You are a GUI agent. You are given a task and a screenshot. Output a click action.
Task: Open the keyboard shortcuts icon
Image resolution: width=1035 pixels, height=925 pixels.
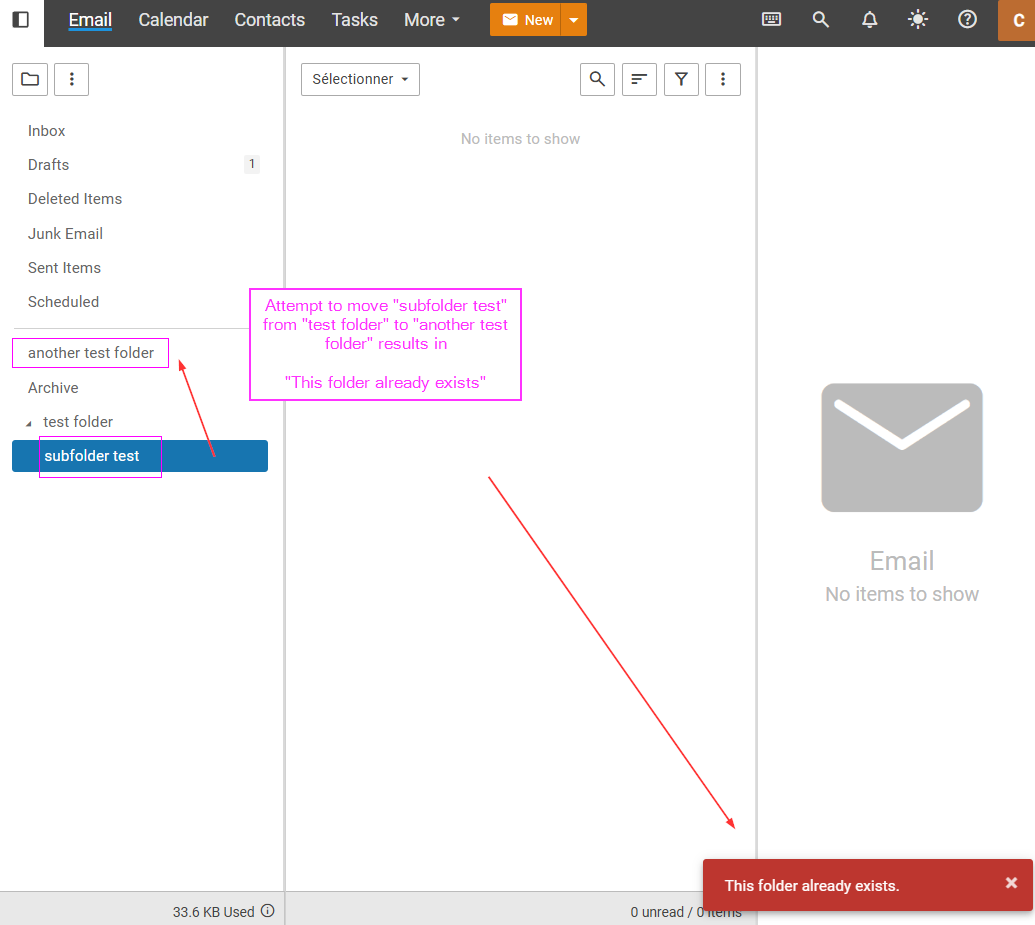(x=771, y=20)
